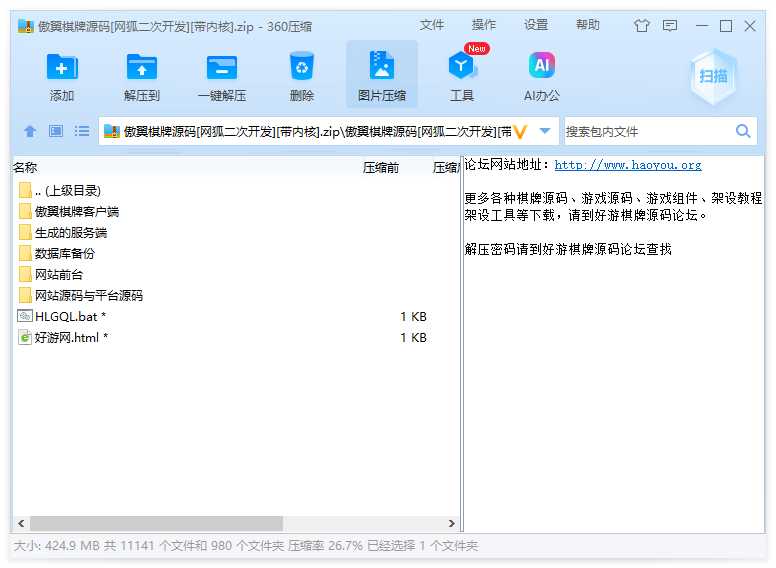
Task: Open the http://www.haoyou.org link
Action: 628,165
